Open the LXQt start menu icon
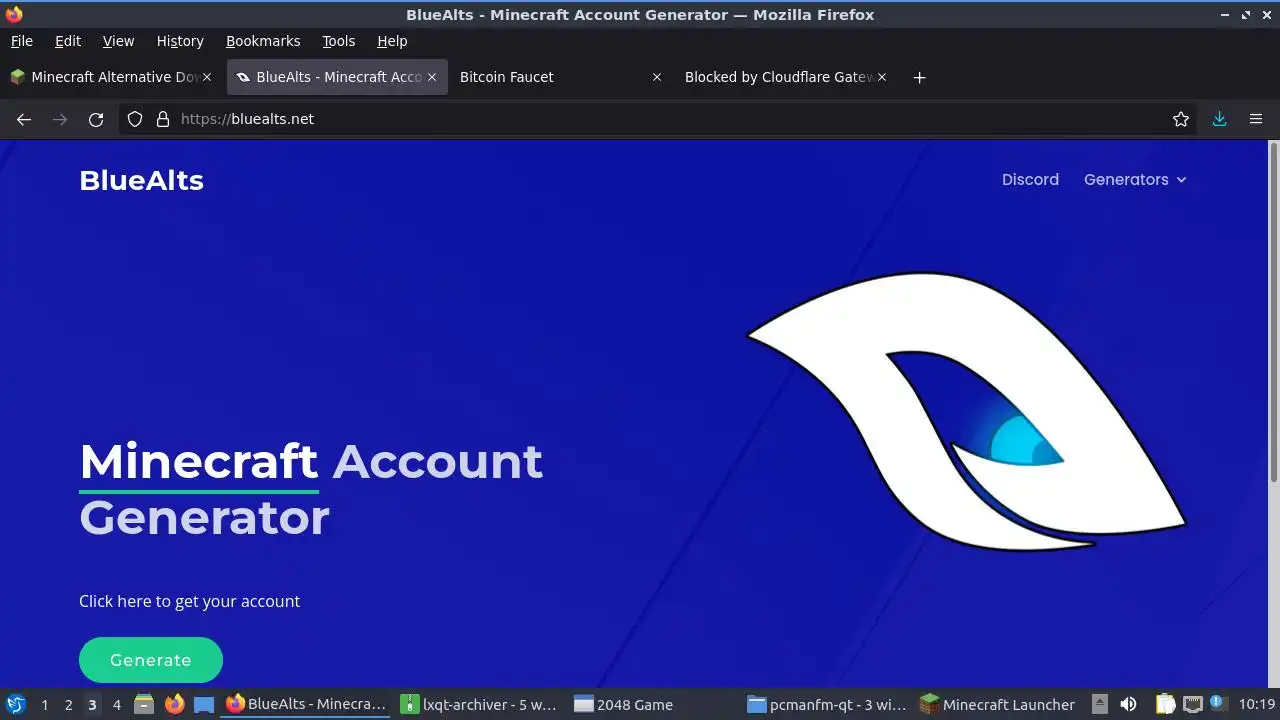The width and height of the screenshot is (1280, 720). point(15,705)
